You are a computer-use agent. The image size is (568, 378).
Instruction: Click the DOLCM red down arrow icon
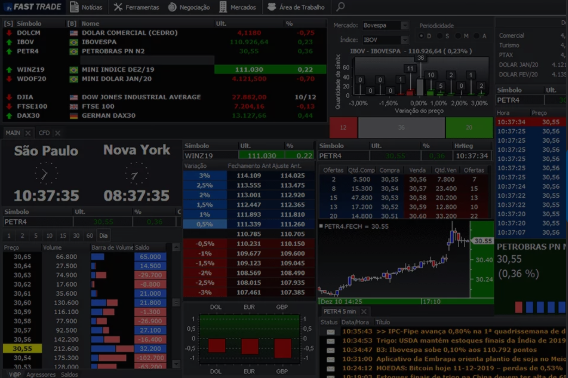[x=9, y=33]
